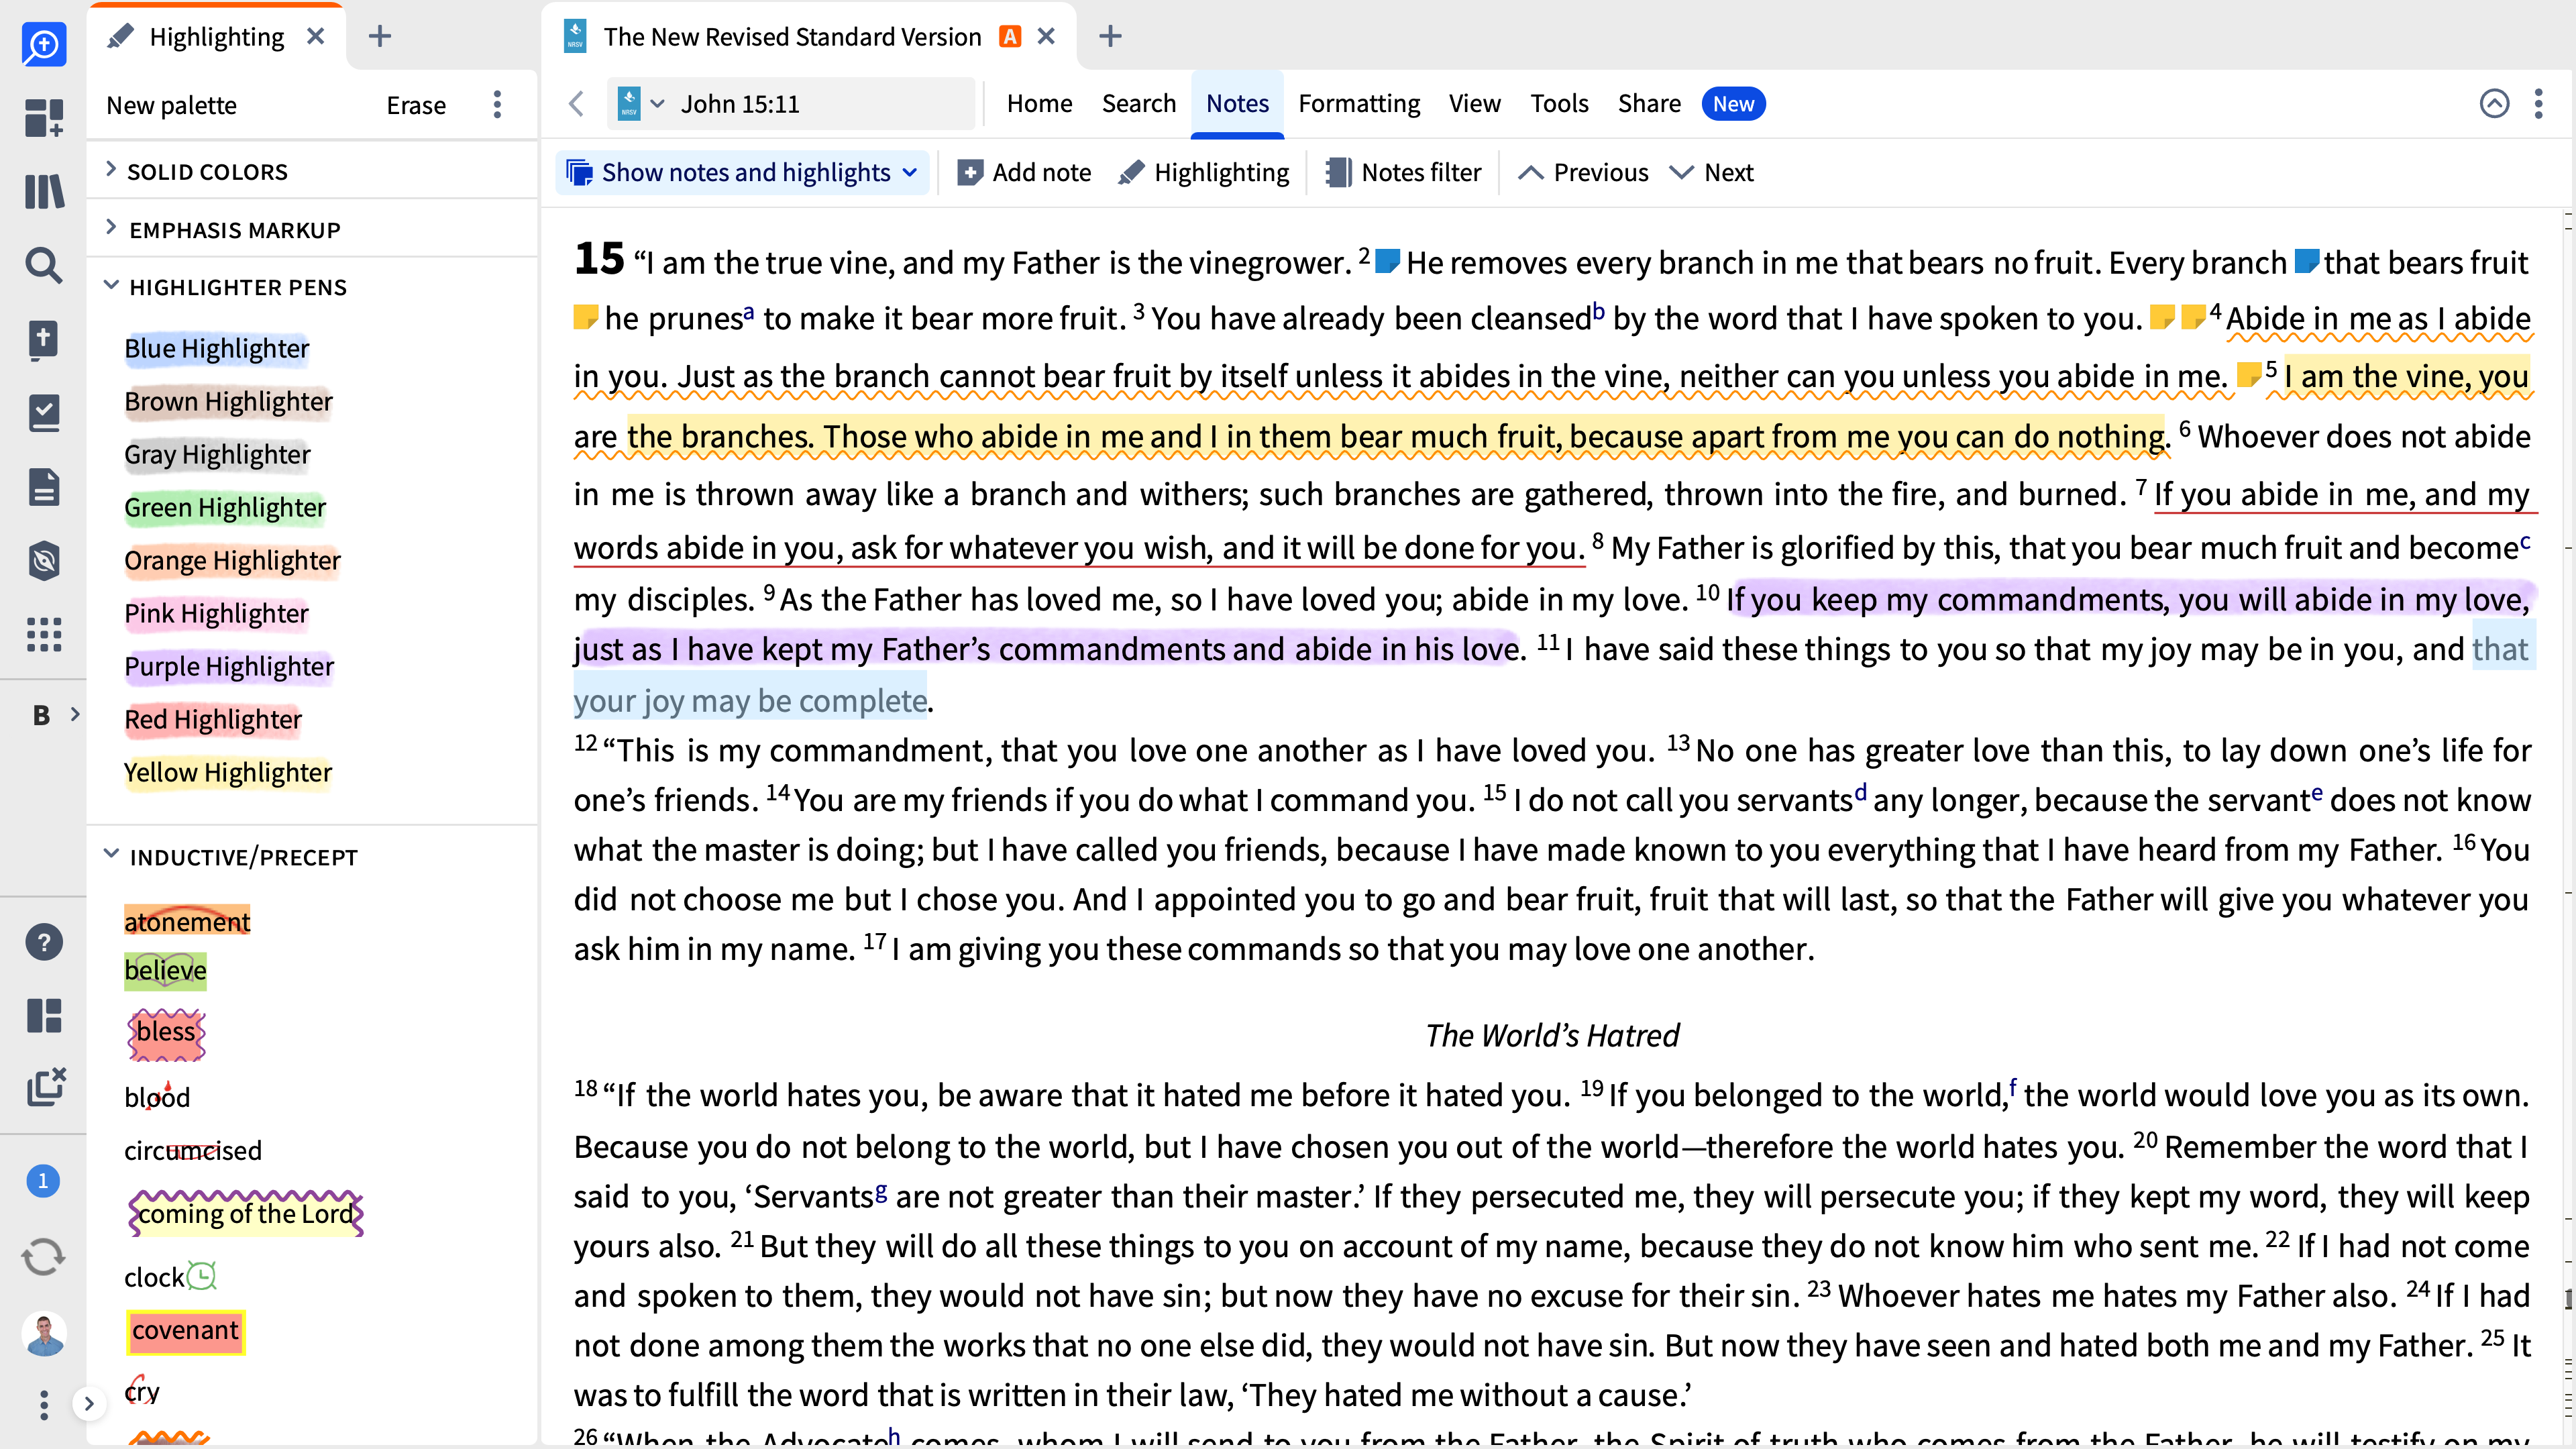Apply the 'coming of the Lord' style
2576x1449 pixels.
[245, 1213]
